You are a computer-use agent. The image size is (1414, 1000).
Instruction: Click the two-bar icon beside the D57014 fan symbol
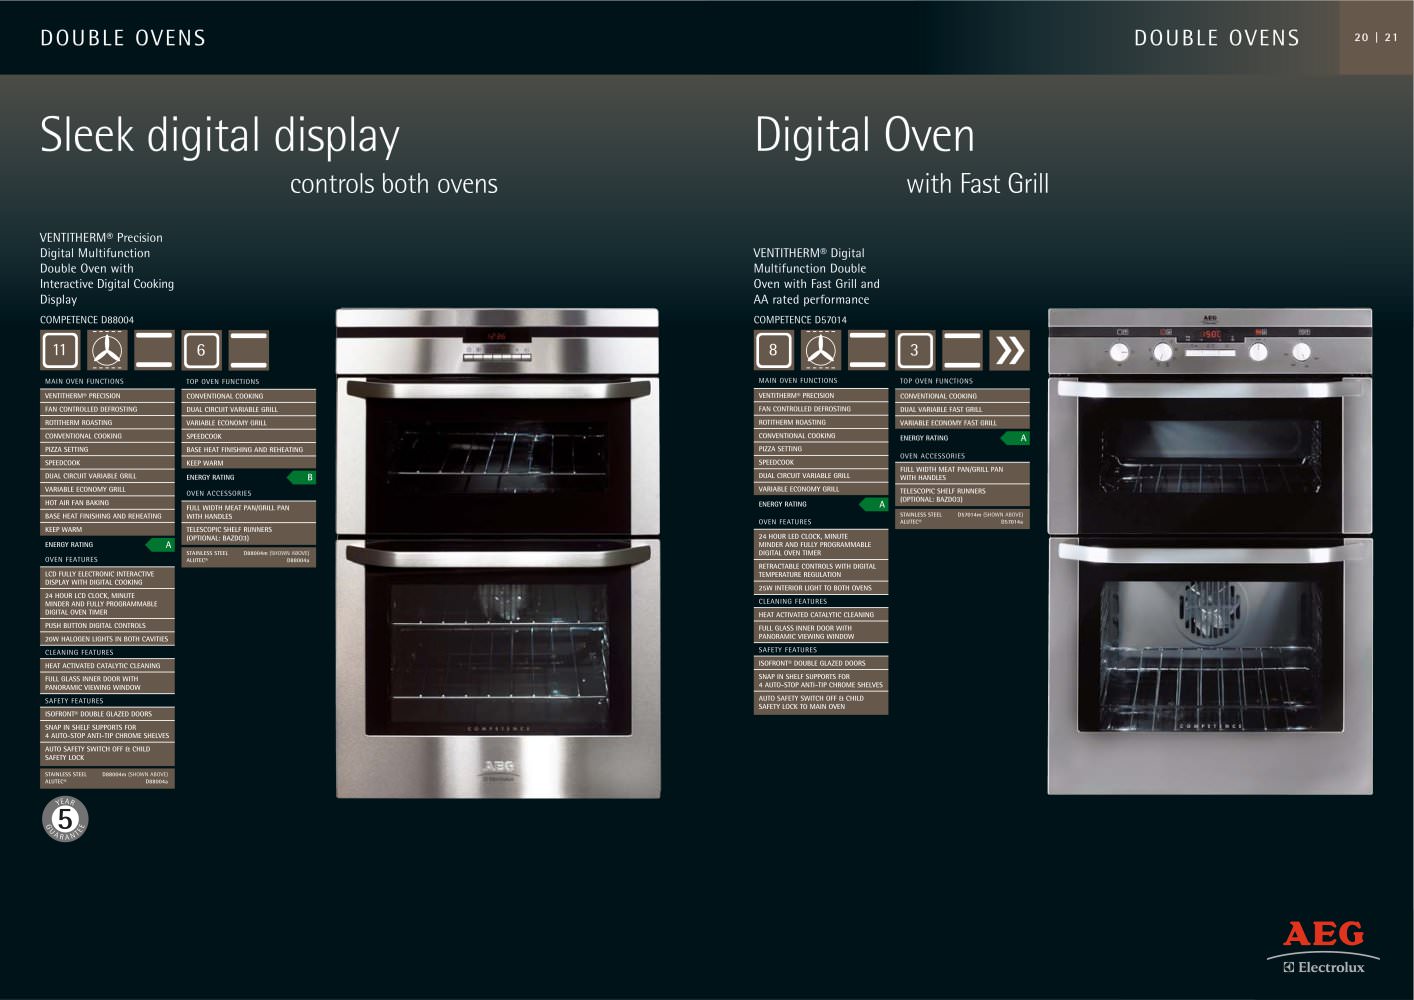(x=867, y=350)
